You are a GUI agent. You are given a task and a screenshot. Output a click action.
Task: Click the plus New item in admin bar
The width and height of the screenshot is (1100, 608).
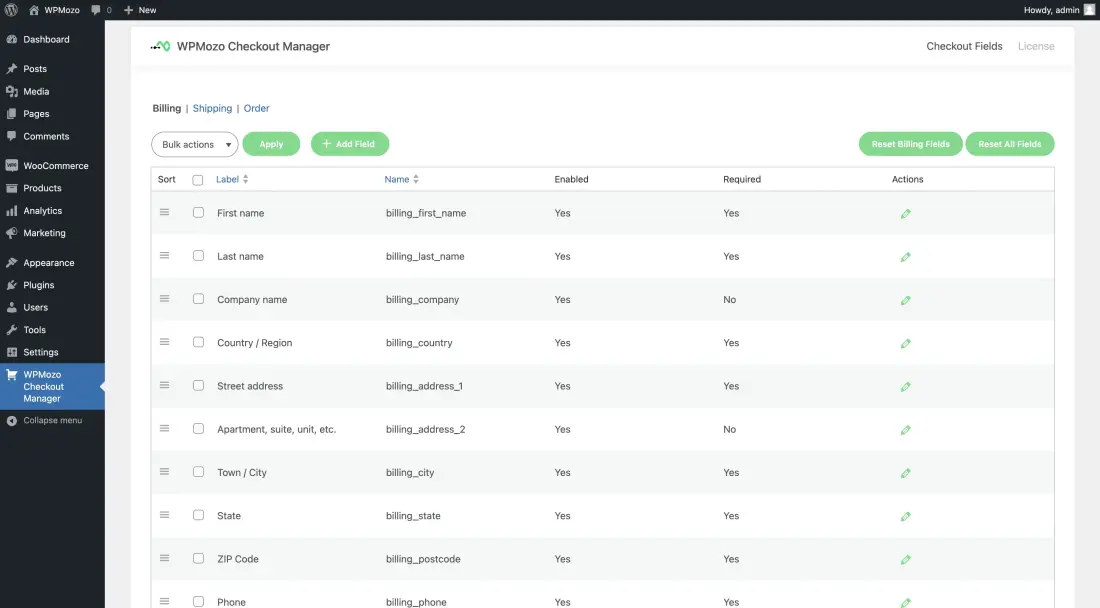pyautogui.click(x=140, y=10)
